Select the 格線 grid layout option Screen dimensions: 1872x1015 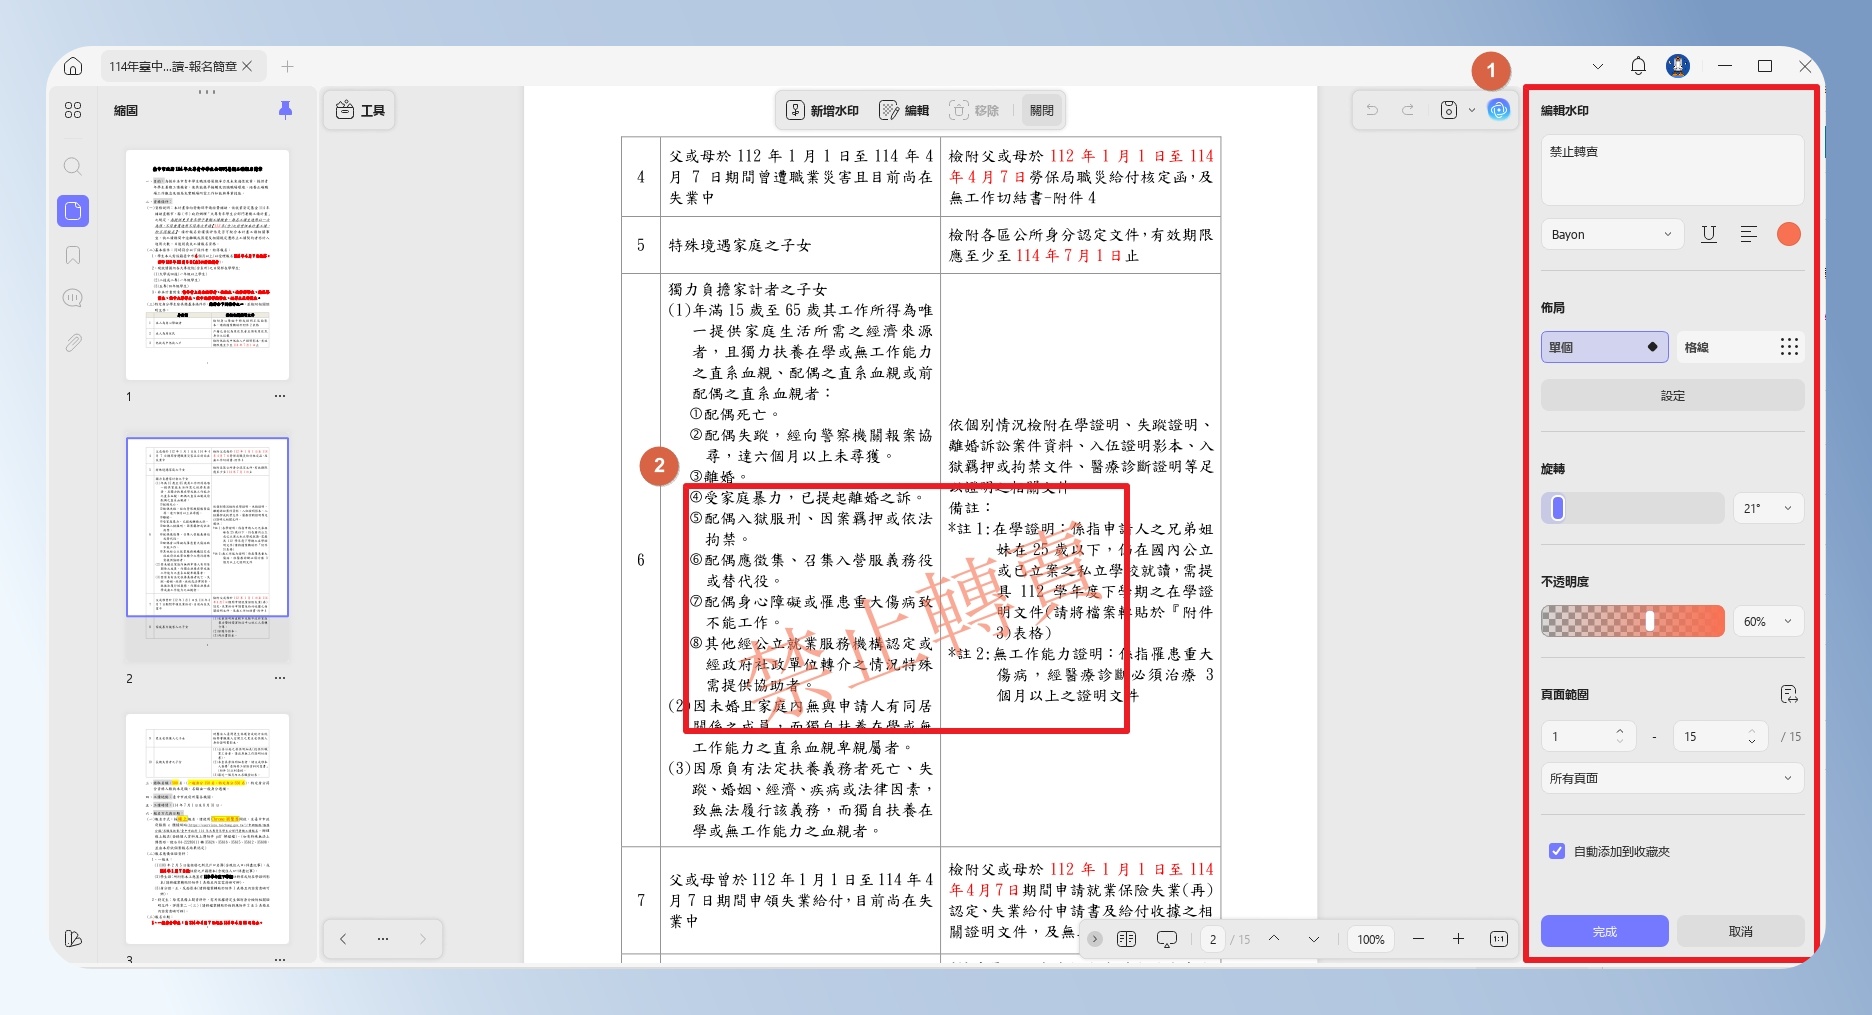pyautogui.click(x=1741, y=347)
